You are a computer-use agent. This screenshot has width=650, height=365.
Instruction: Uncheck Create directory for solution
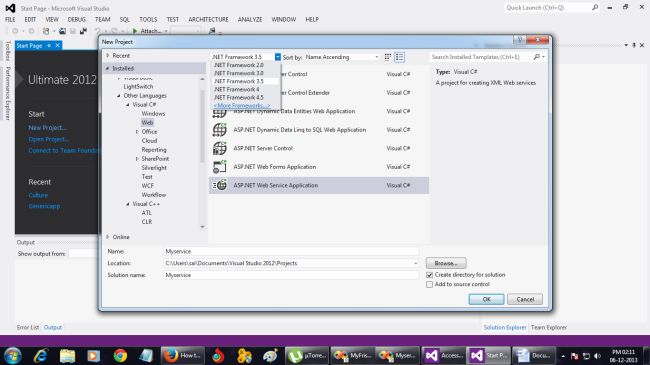pyautogui.click(x=429, y=275)
